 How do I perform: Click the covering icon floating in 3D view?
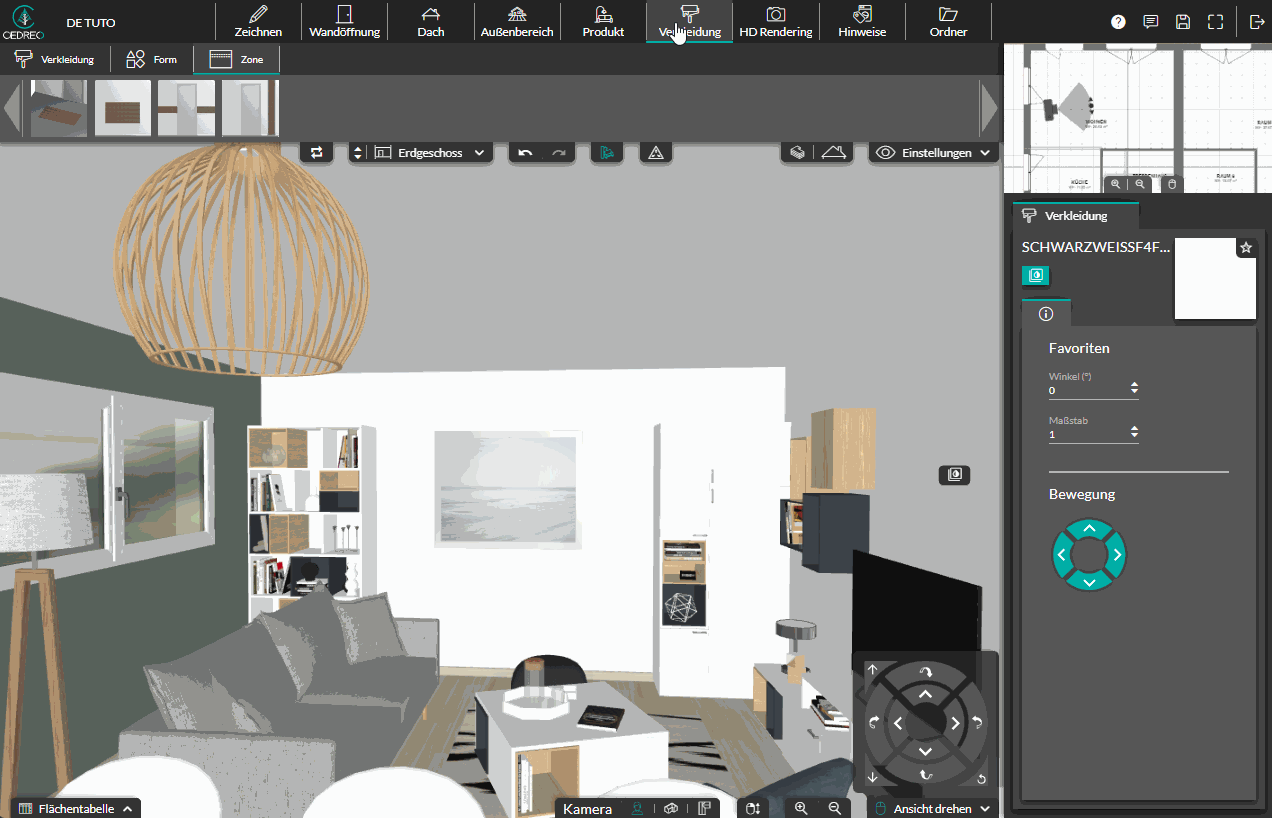[x=955, y=475]
